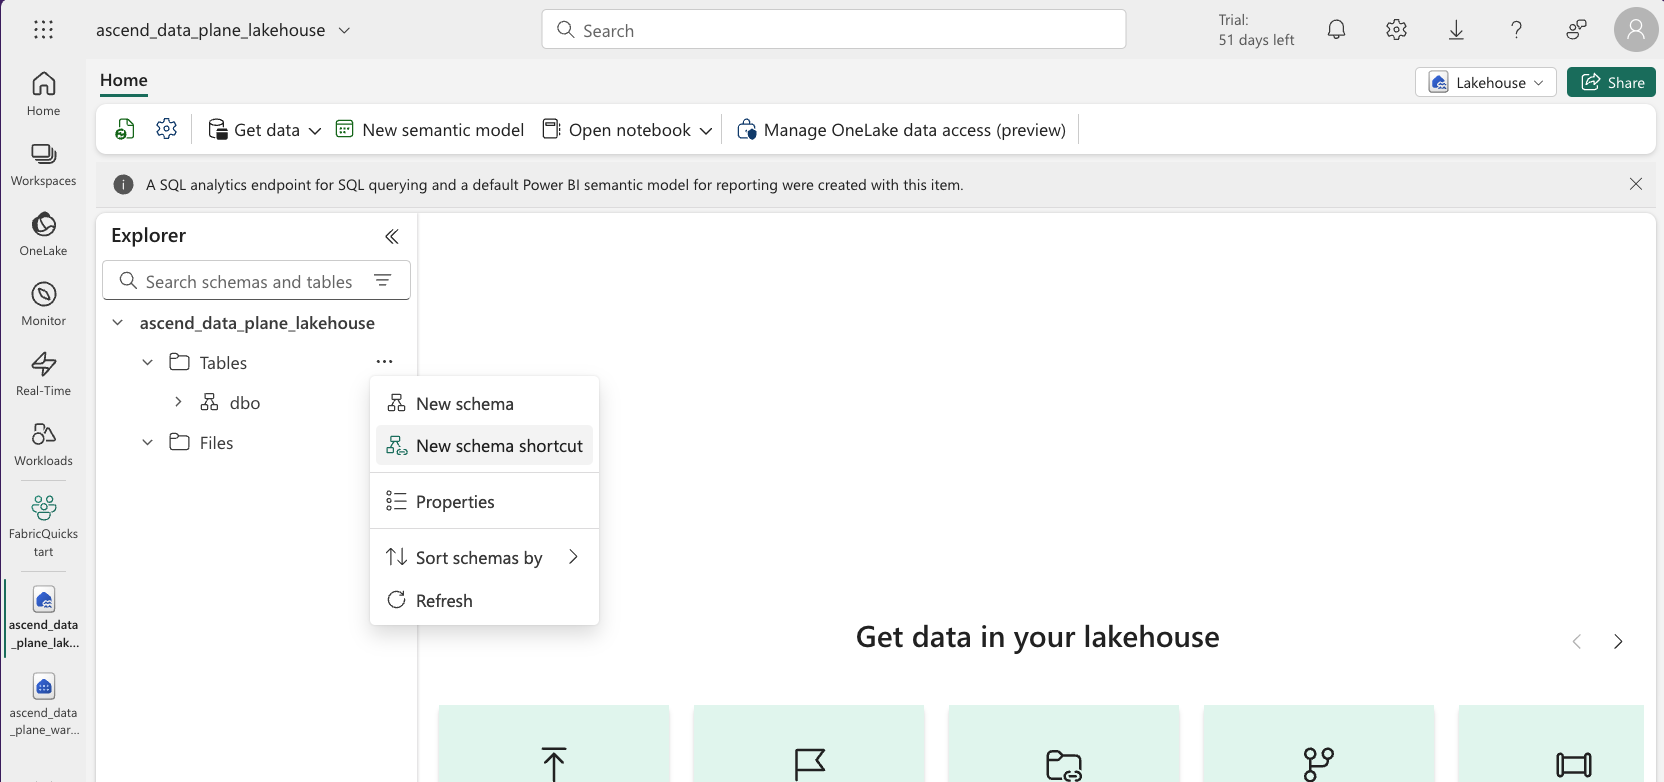This screenshot has width=1664, height=782.
Task: Dismiss the SQL analytics endpoint notice
Action: click(1636, 184)
